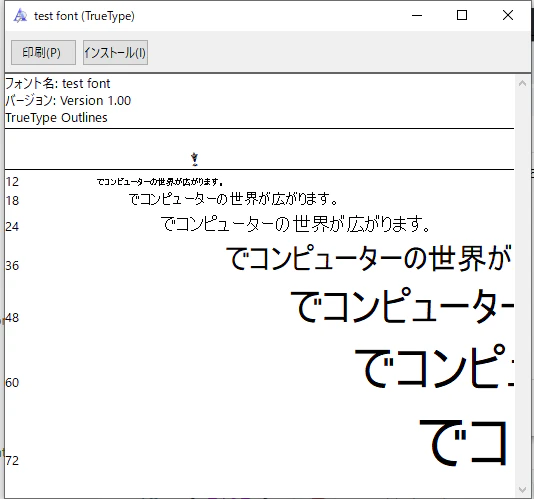Click the 18-point sample sentence
534x499 pixels.
(233, 199)
